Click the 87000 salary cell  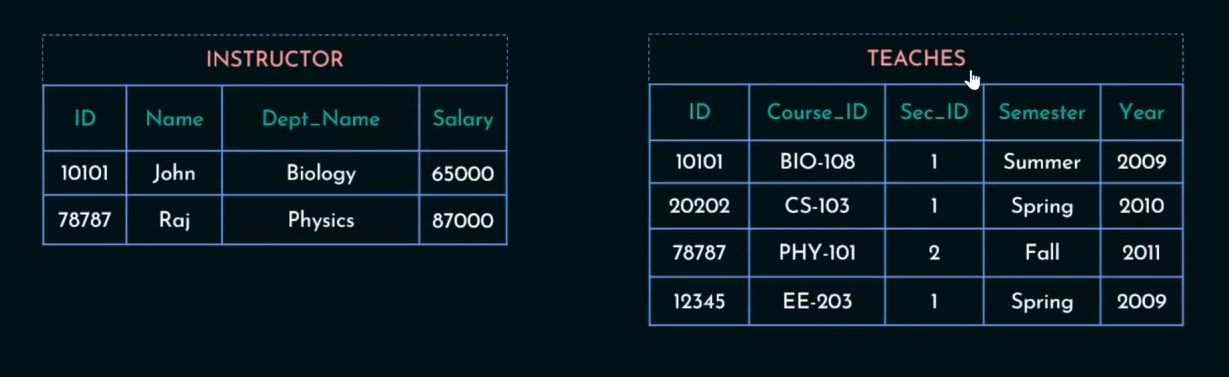point(463,220)
